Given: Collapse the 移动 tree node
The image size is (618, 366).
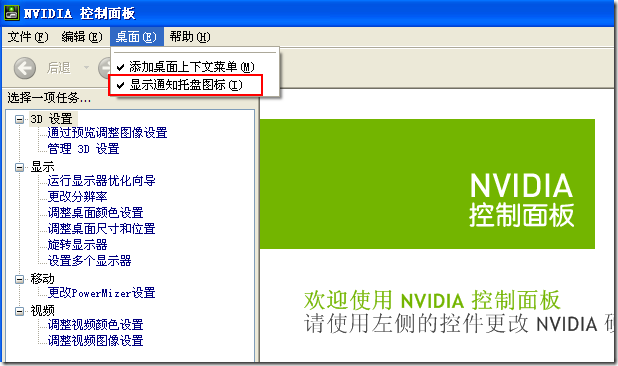Looking at the screenshot, I should click(19, 279).
